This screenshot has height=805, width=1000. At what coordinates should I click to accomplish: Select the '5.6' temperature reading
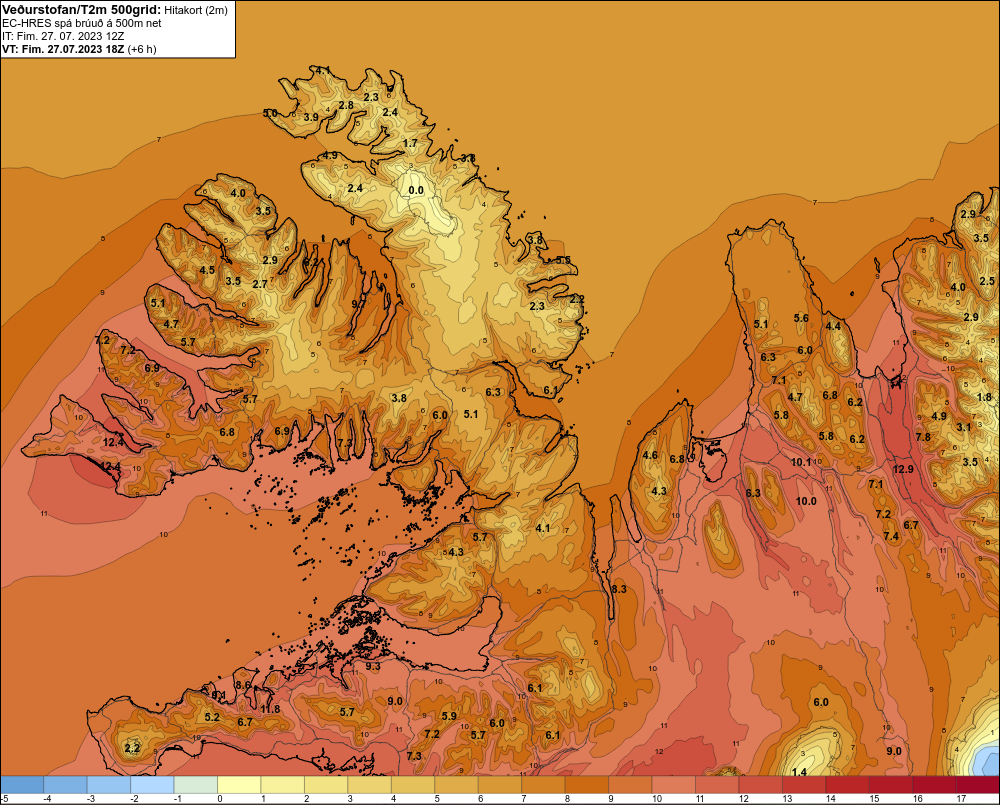(x=801, y=318)
